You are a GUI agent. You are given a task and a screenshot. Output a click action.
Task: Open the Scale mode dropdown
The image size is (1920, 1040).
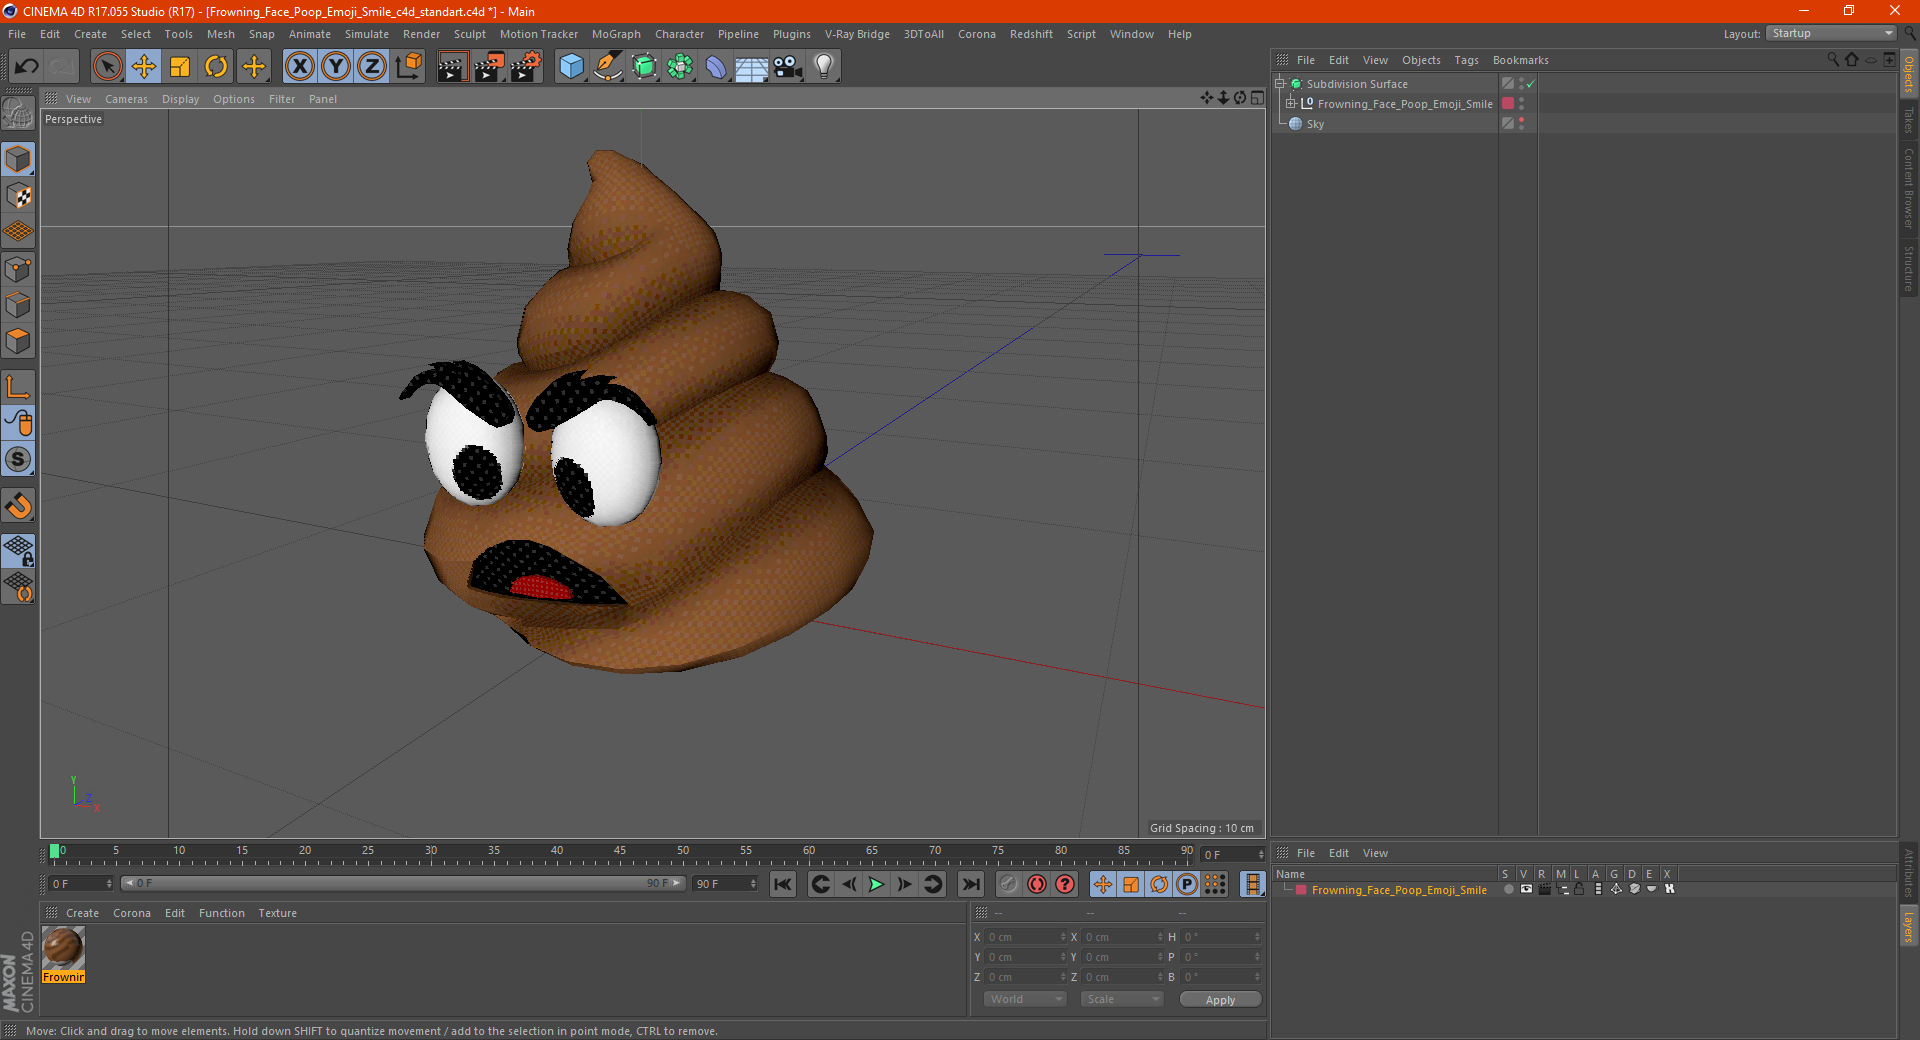(x=1122, y=999)
